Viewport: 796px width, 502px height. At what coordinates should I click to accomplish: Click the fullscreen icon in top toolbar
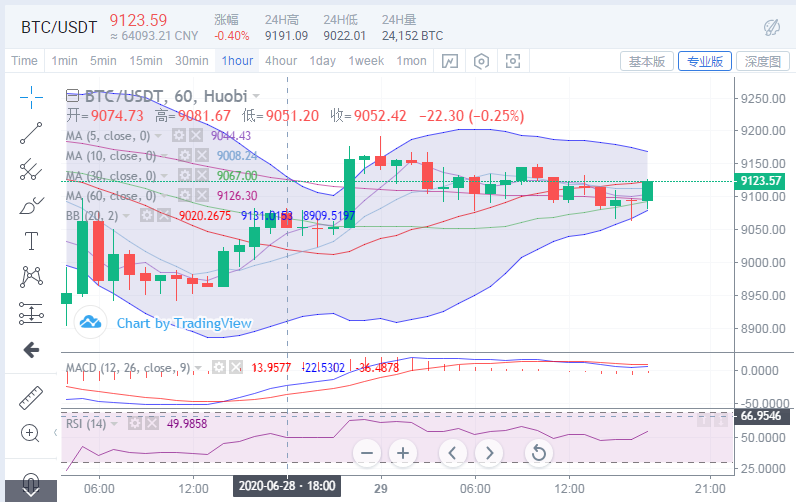point(513,61)
